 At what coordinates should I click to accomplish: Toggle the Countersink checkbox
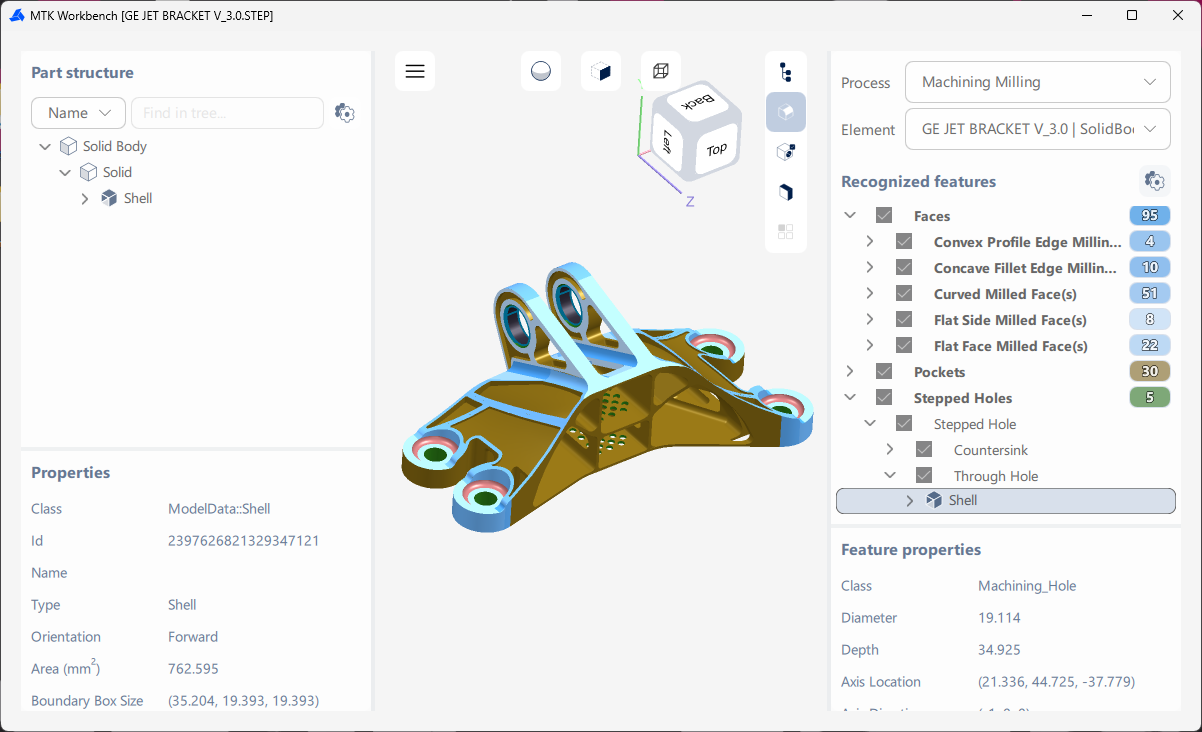[924, 450]
